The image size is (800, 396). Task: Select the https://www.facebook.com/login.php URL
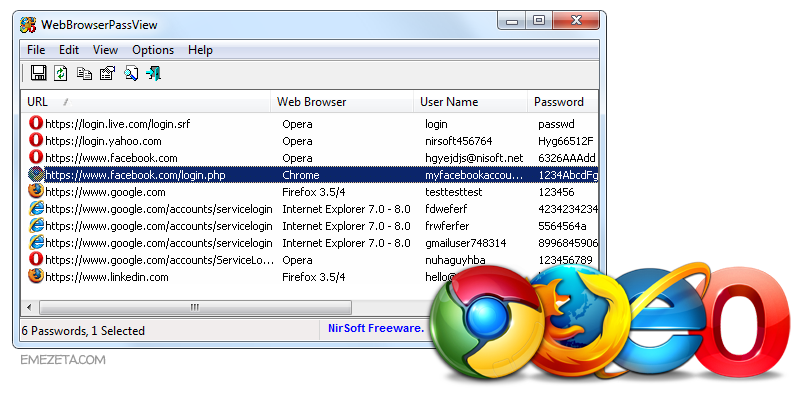135,175
